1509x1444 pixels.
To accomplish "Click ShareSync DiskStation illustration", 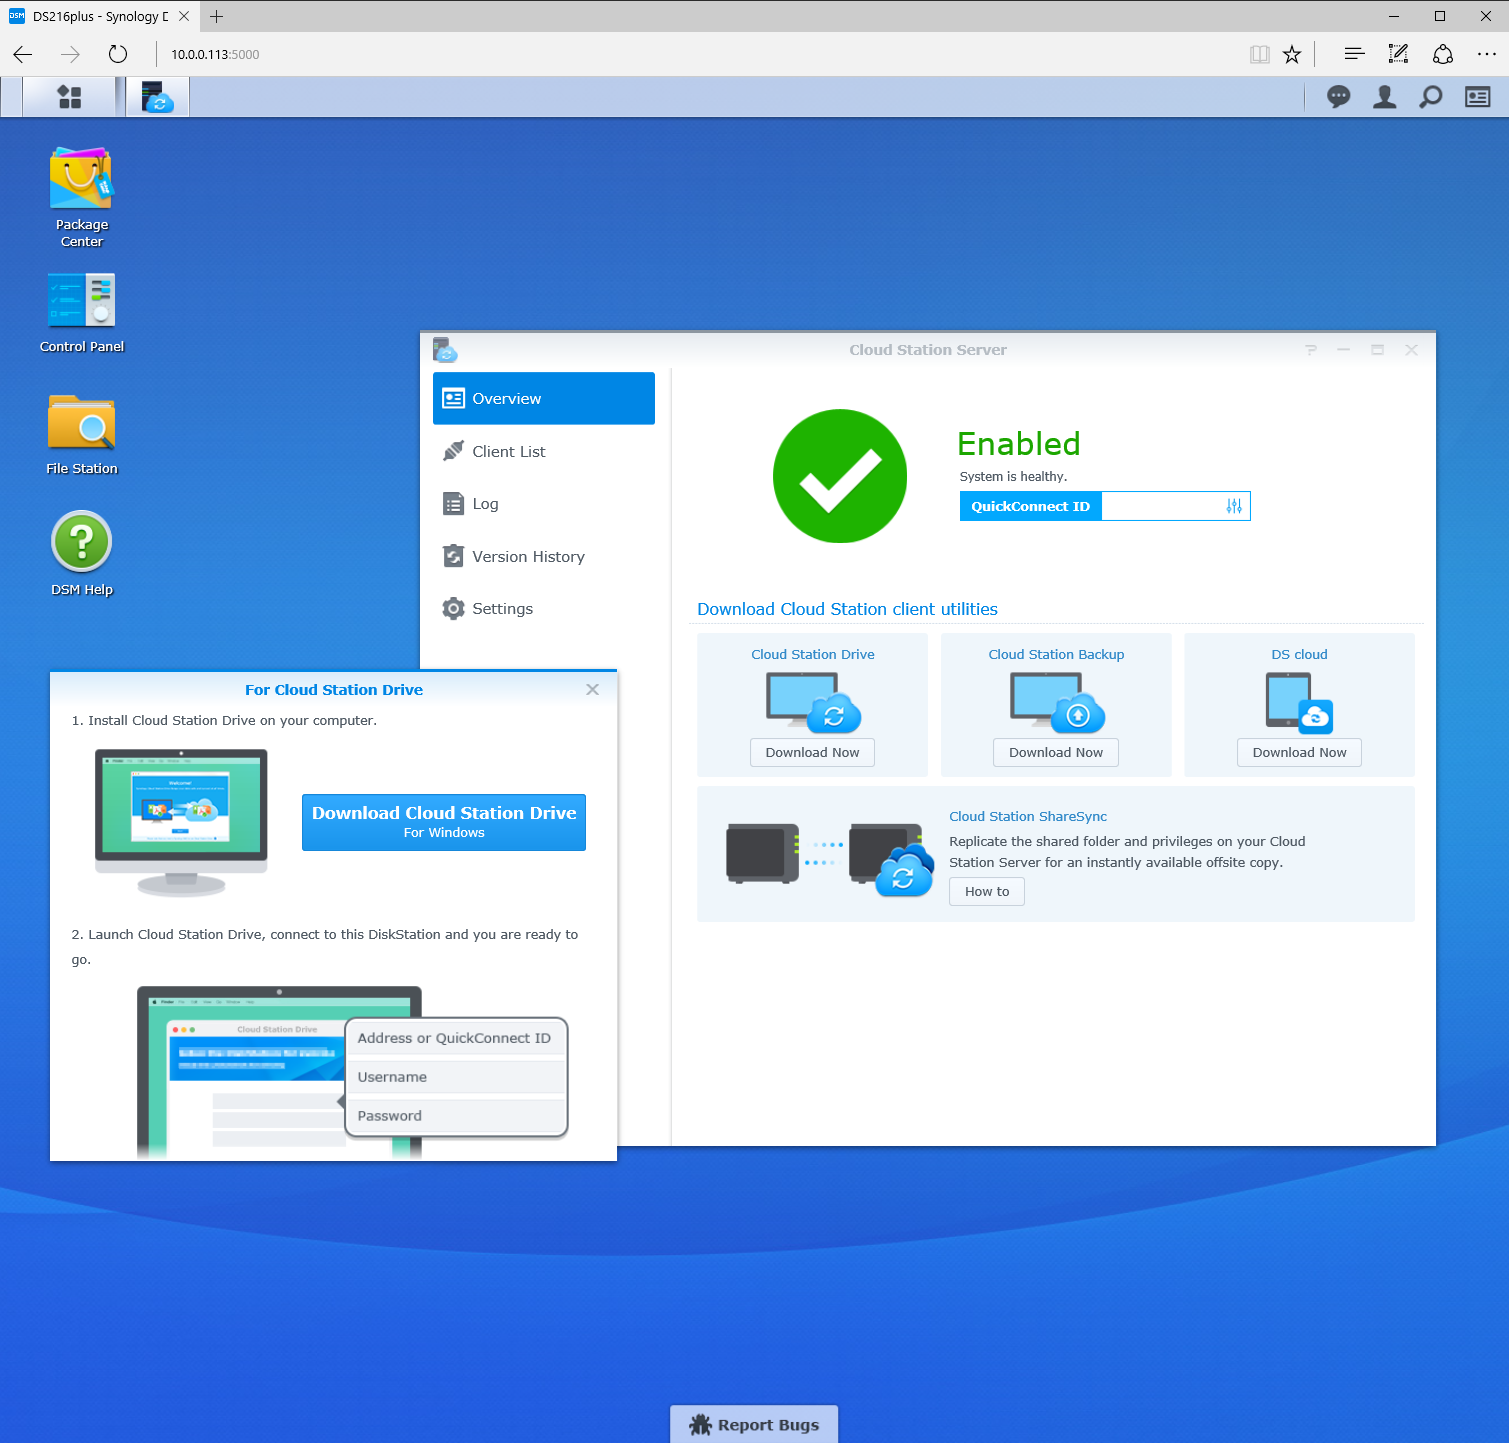I will pyautogui.click(x=829, y=858).
